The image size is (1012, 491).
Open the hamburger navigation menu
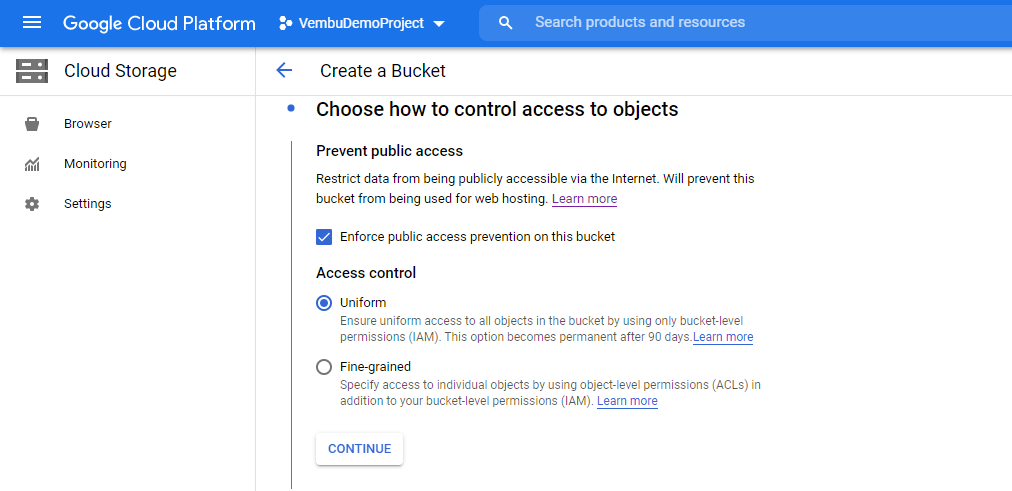tap(32, 23)
